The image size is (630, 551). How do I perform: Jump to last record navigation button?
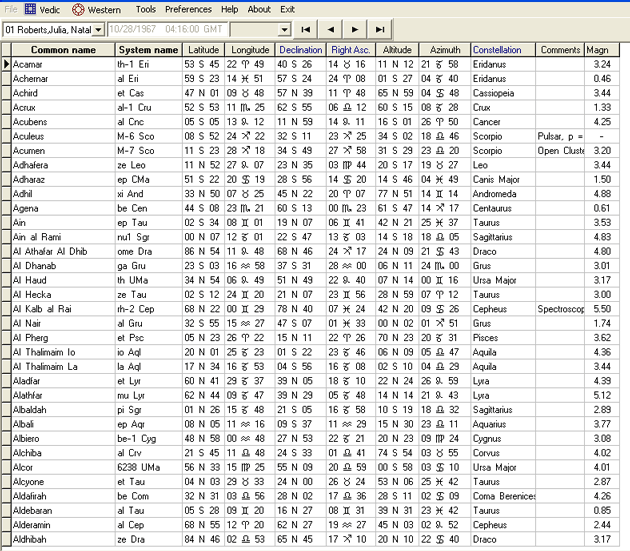[x=380, y=30]
